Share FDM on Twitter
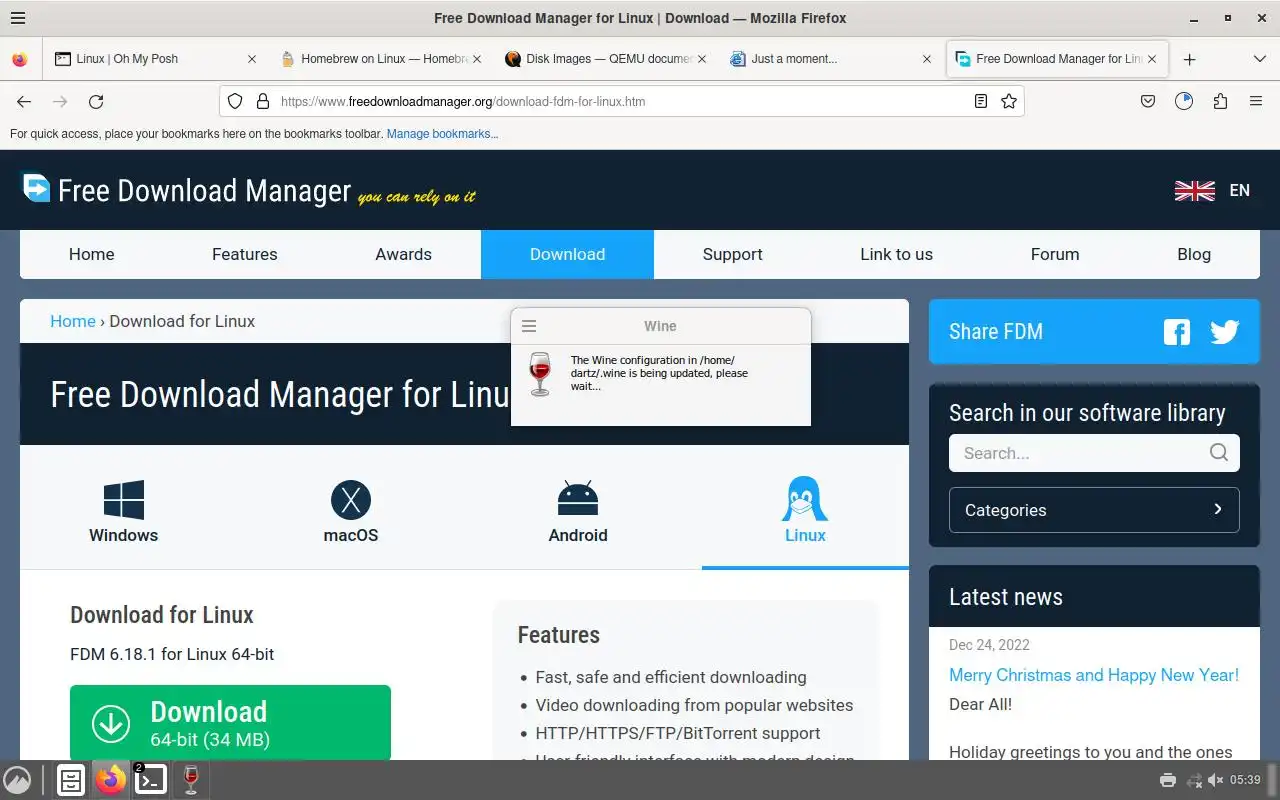 point(1225,332)
